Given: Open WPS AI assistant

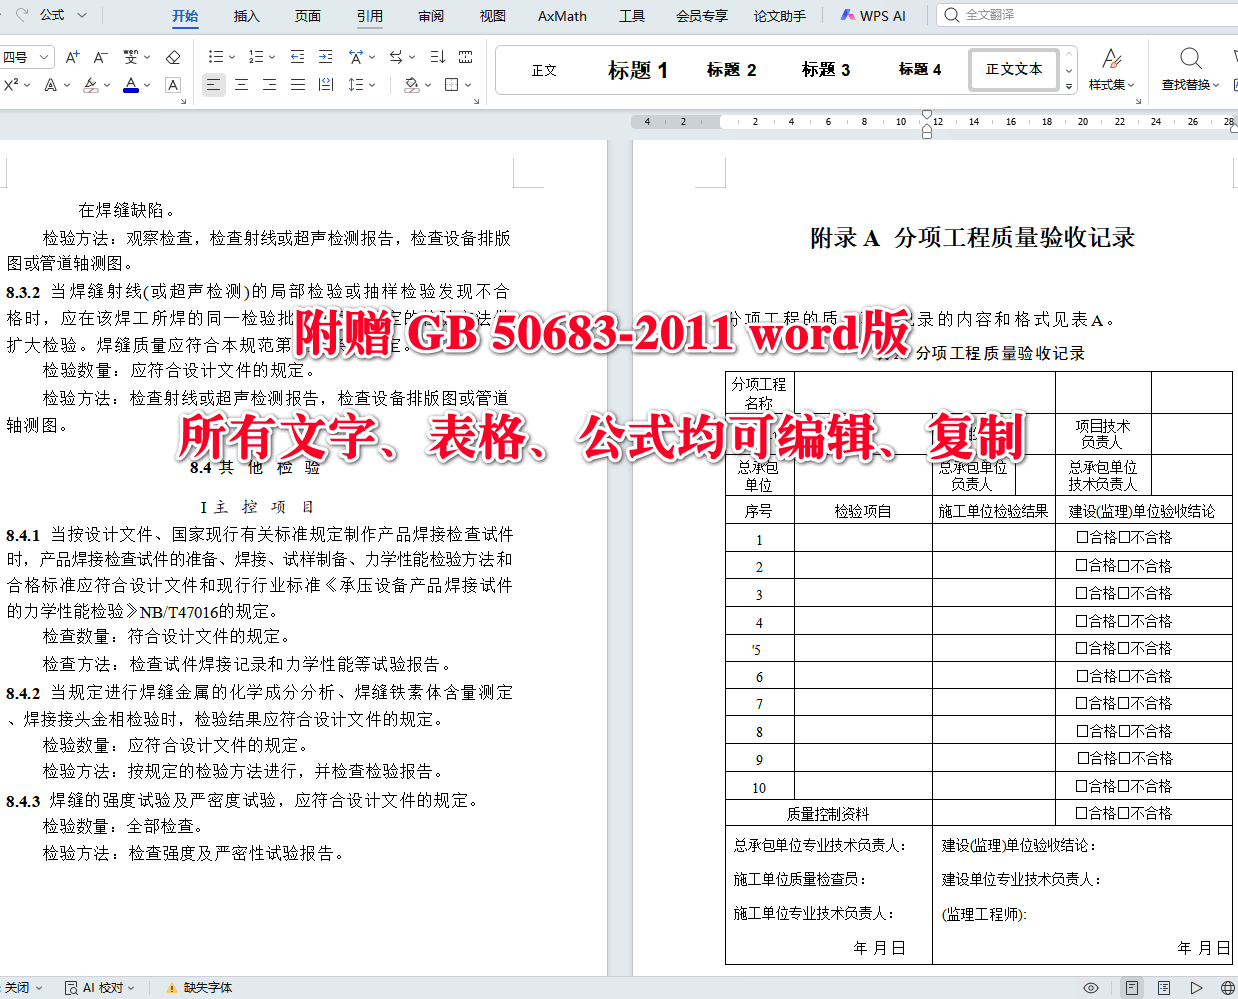Looking at the screenshot, I should click(873, 16).
